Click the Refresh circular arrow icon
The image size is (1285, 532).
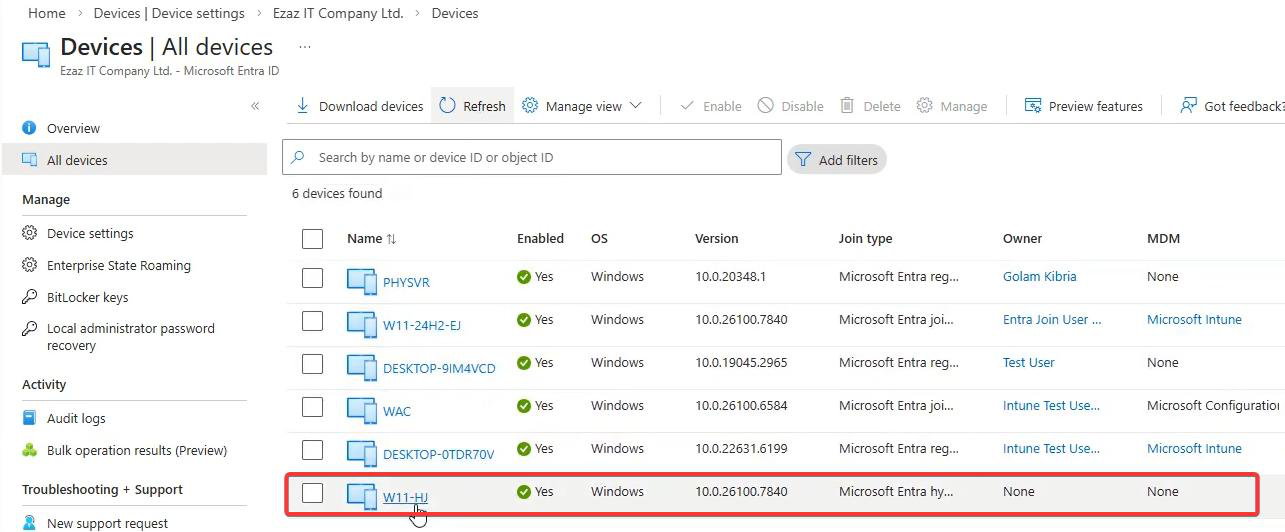447,105
